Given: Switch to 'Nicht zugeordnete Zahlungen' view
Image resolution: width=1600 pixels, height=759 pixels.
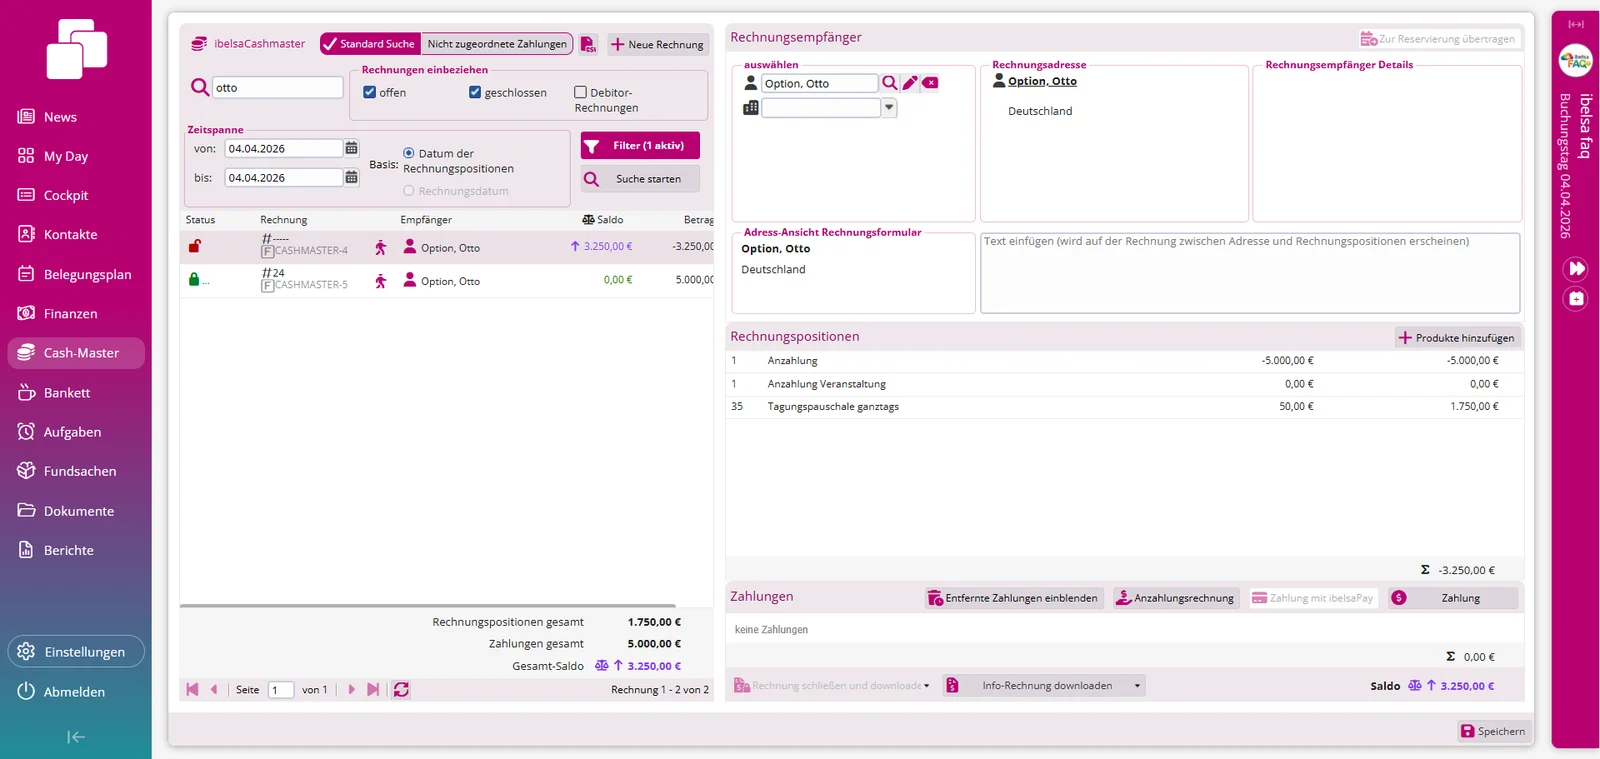Looking at the screenshot, I should tap(497, 44).
